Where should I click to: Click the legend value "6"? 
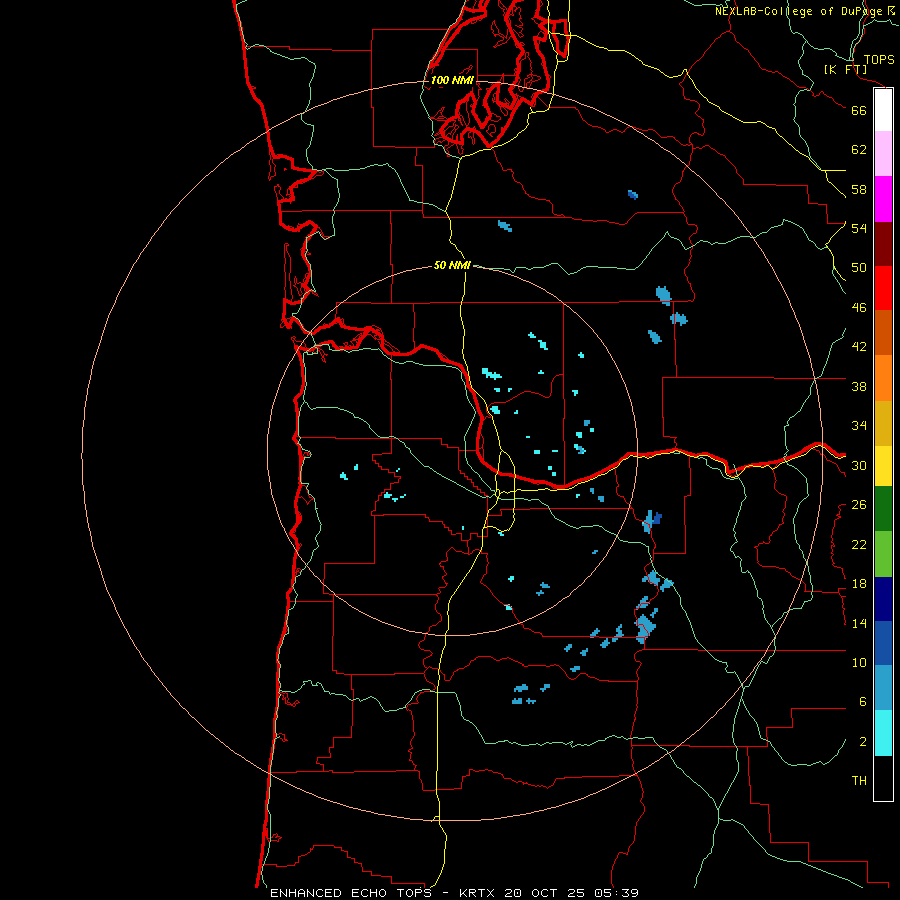coord(863,702)
